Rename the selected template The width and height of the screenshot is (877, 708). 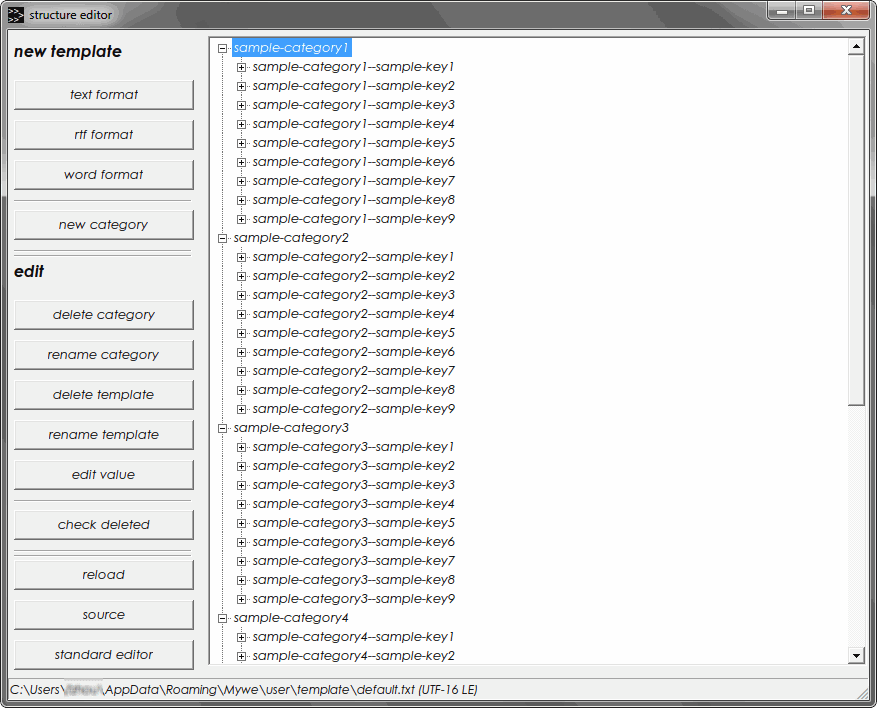click(x=103, y=434)
